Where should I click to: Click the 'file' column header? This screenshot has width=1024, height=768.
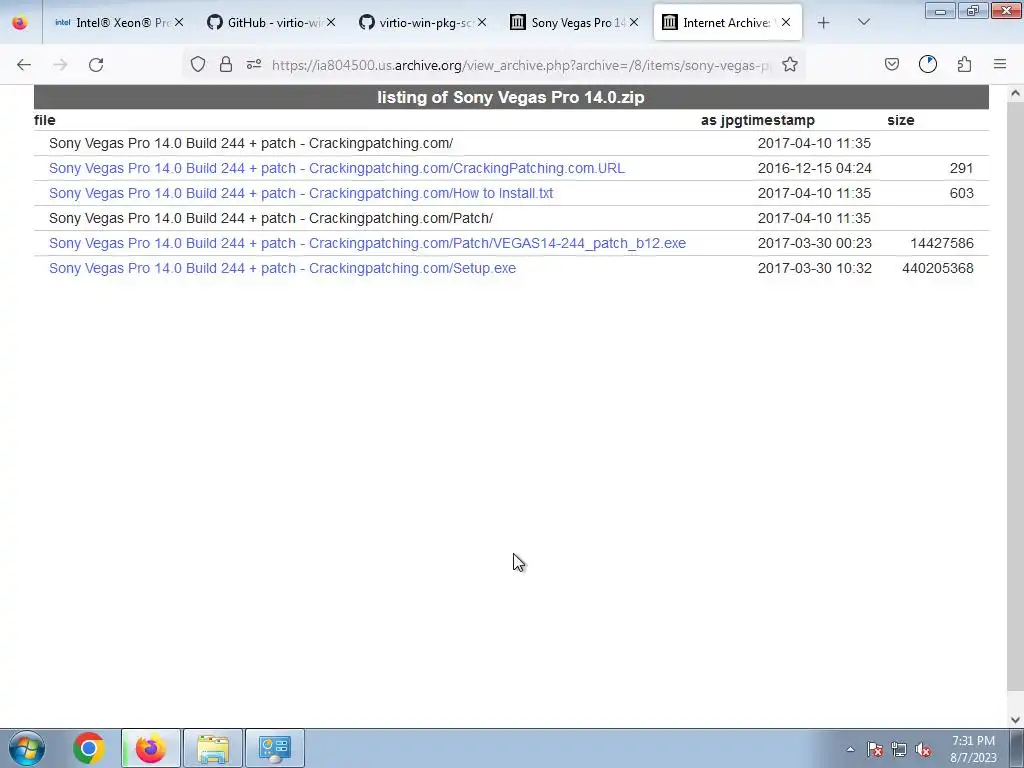pyautogui.click(x=45, y=120)
